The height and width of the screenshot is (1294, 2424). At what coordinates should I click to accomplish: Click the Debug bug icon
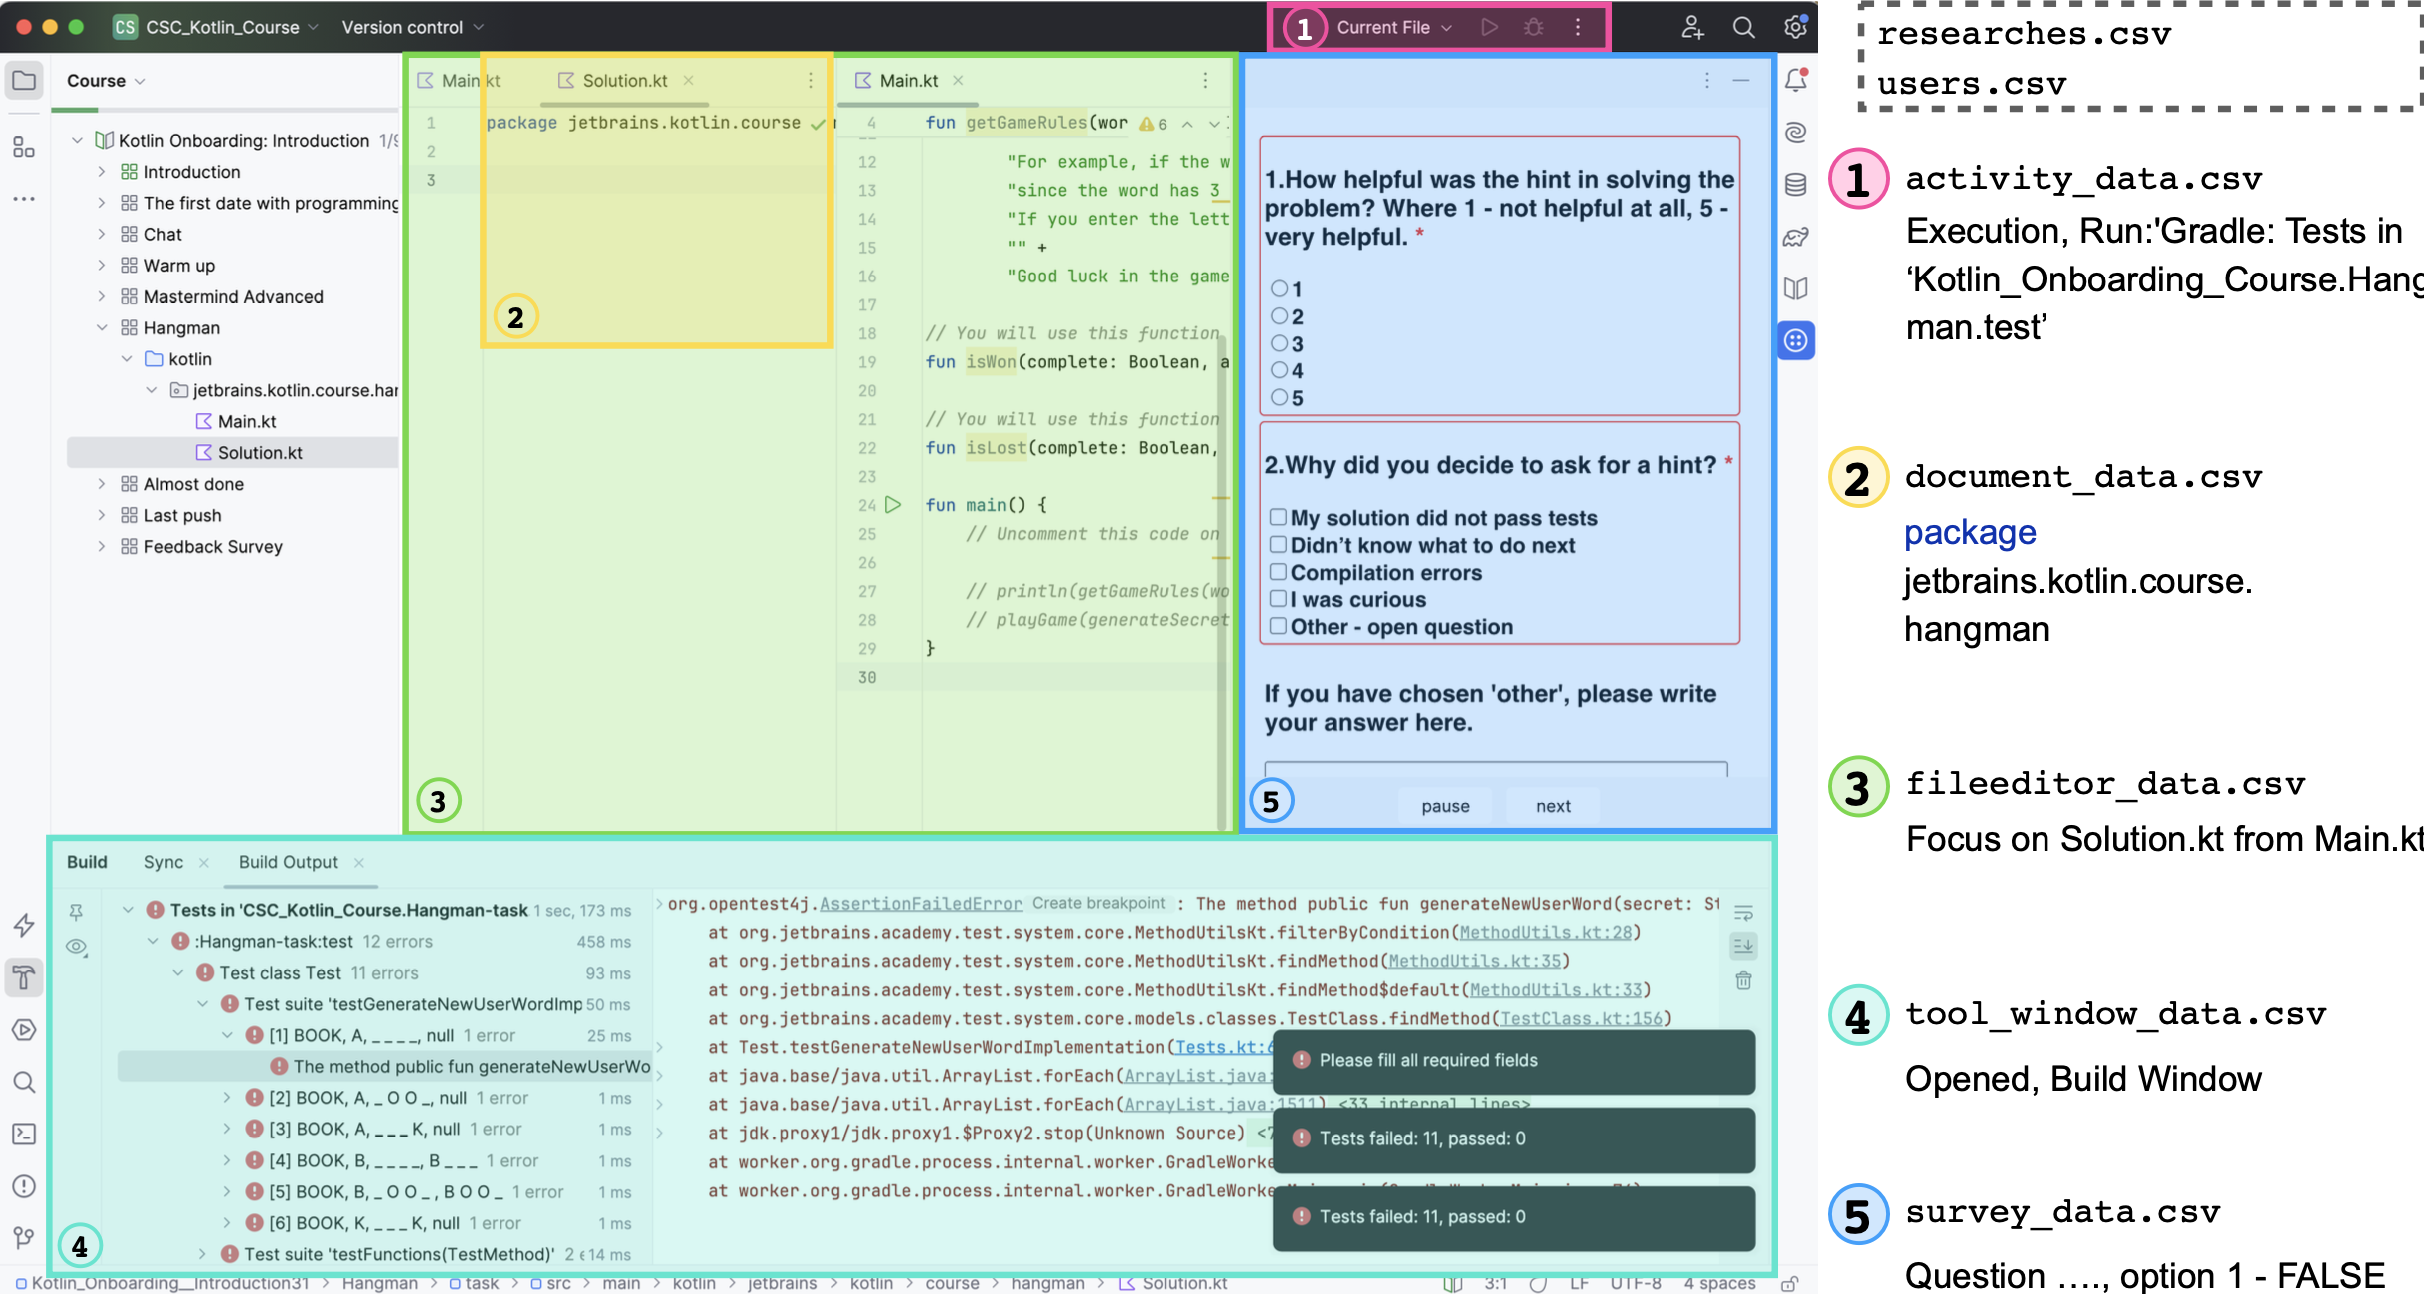[1533, 27]
